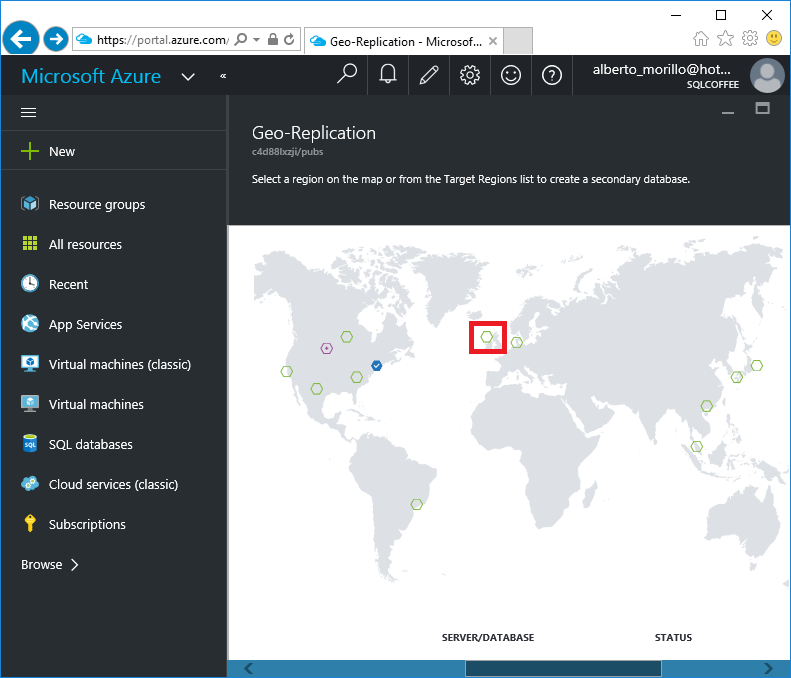Select the Geo-Replication browser tab
This screenshot has height=678, width=791.
pyautogui.click(x=405, y=41)
